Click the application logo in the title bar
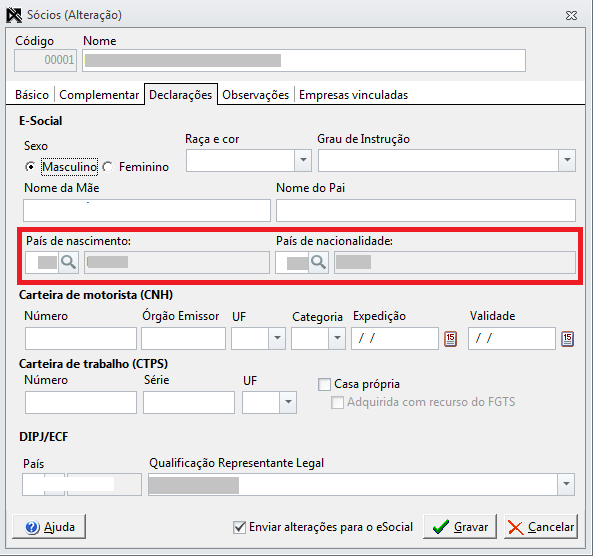593x557 pixels. [x=14, y=15]
